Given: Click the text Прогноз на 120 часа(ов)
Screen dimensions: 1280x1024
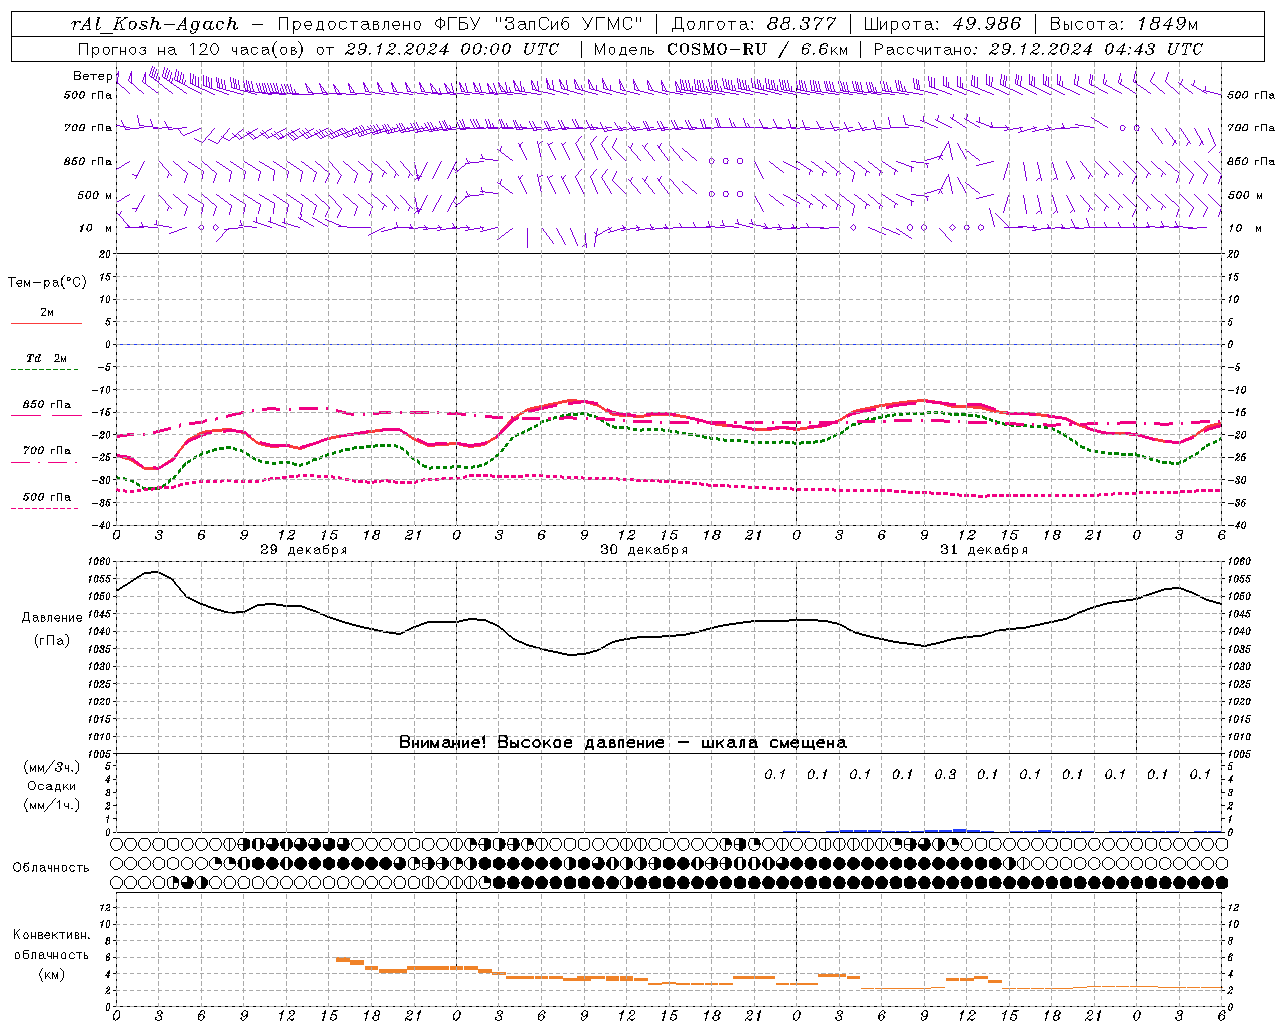Looking at the screenshot, I should click(192, 49).
